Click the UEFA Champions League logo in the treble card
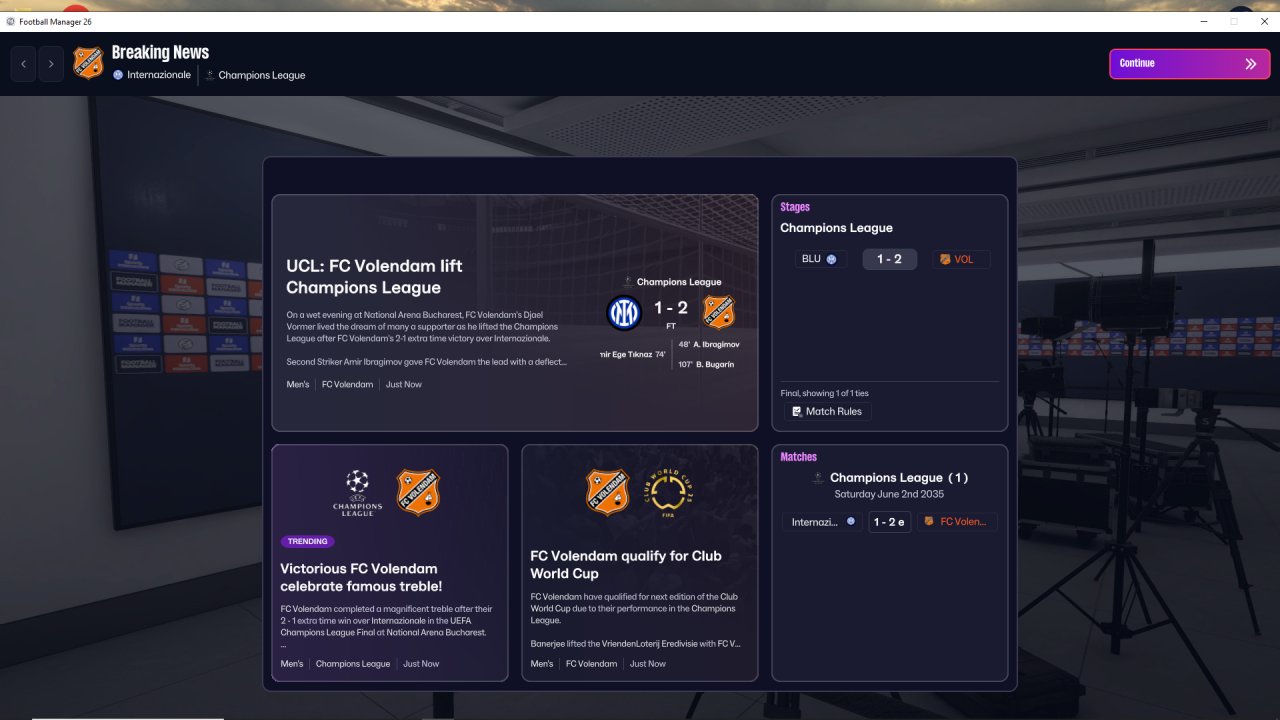 click(x=357, y=492)
